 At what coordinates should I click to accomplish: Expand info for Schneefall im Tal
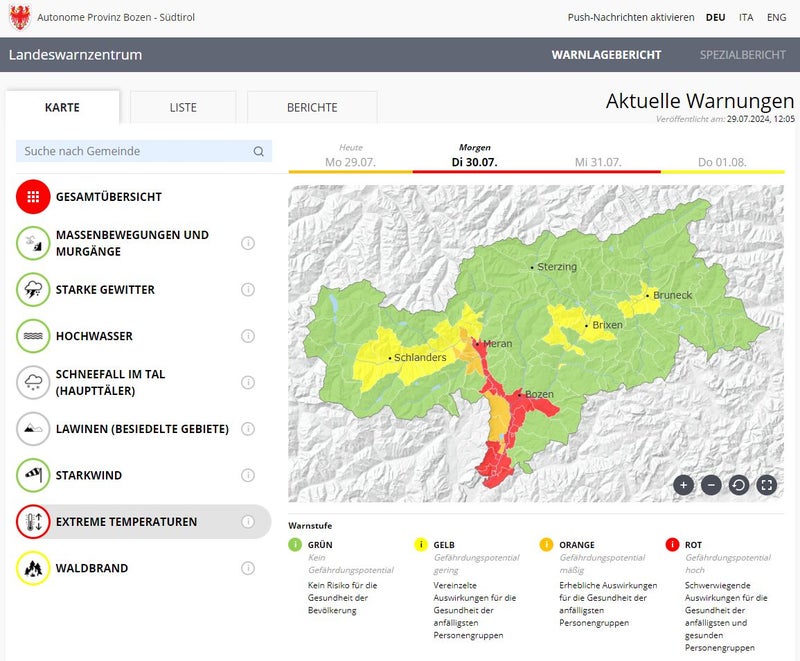coord(248,382)
